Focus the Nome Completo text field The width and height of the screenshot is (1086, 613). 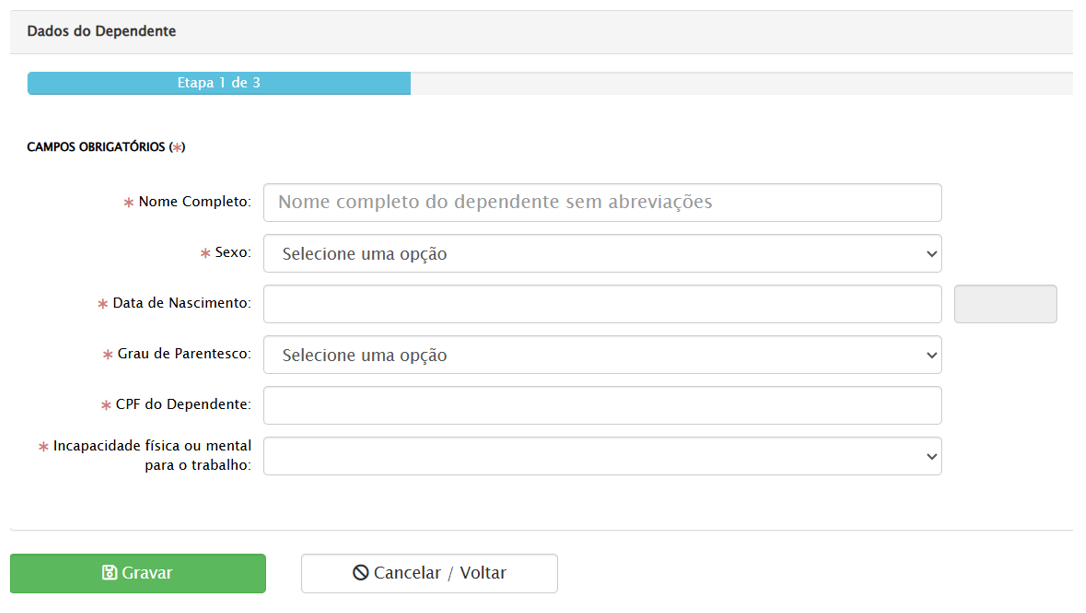pyautogui.click(x=602, y=202)
